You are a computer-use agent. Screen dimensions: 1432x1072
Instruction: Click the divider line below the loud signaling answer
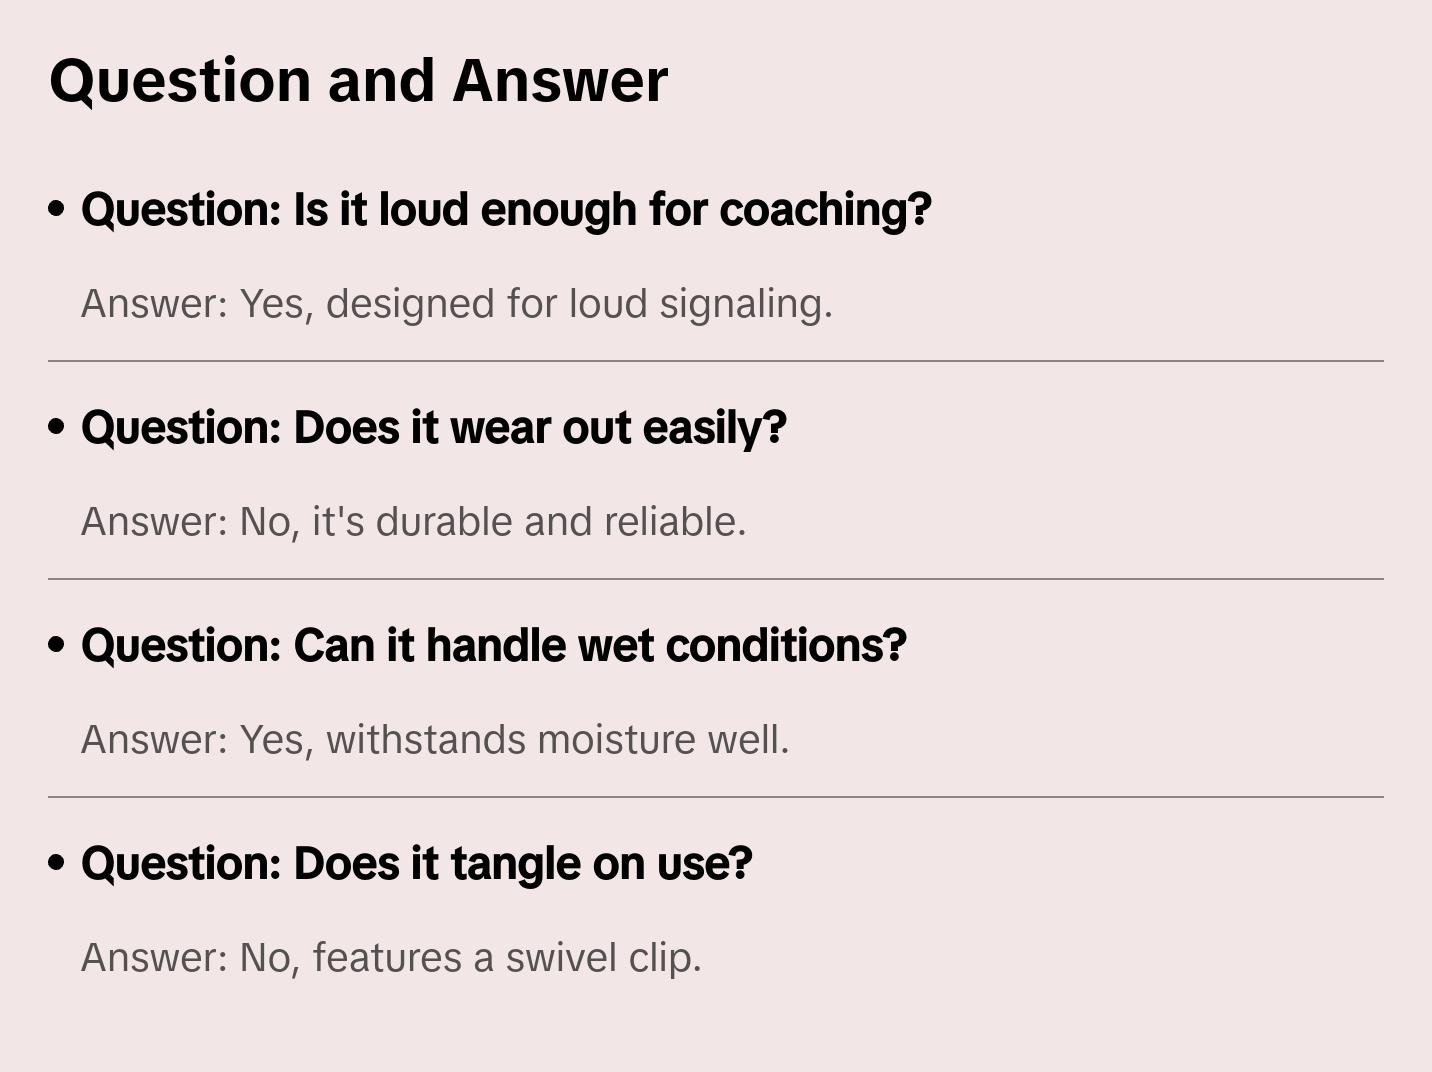point(716,361)
